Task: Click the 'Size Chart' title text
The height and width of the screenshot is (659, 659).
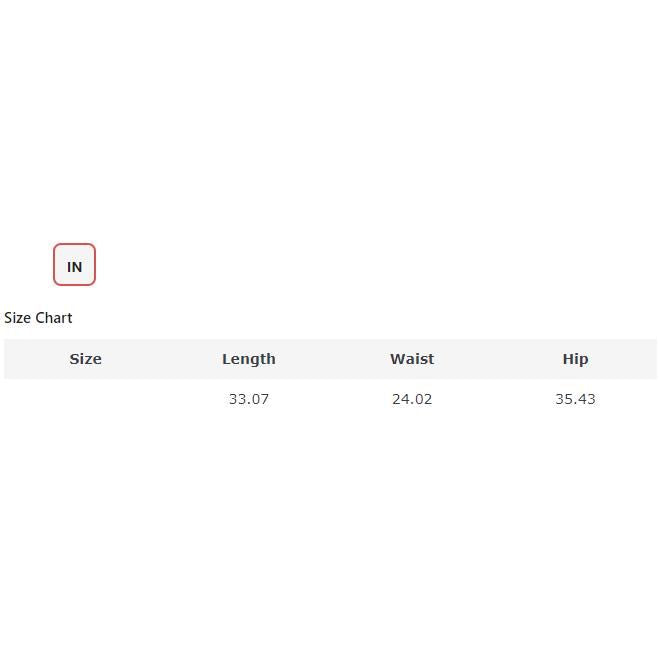Action: point(38,318)
